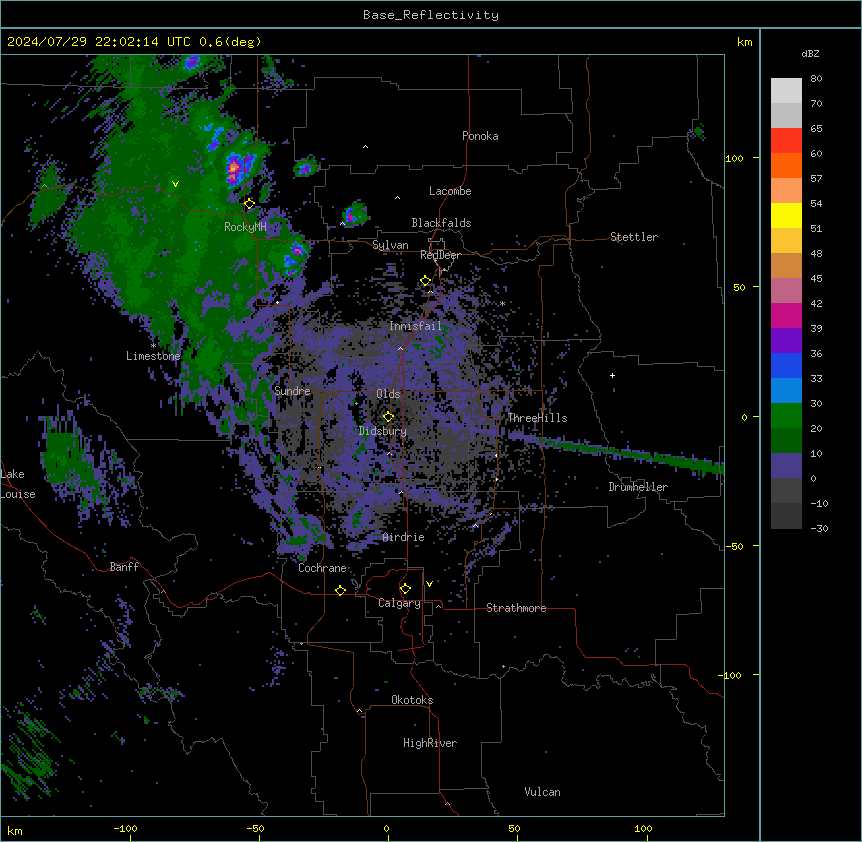Pick the green 20-30 dBZ legend swatch
Viewport: 862px width, 842px height.
point(786,416)
